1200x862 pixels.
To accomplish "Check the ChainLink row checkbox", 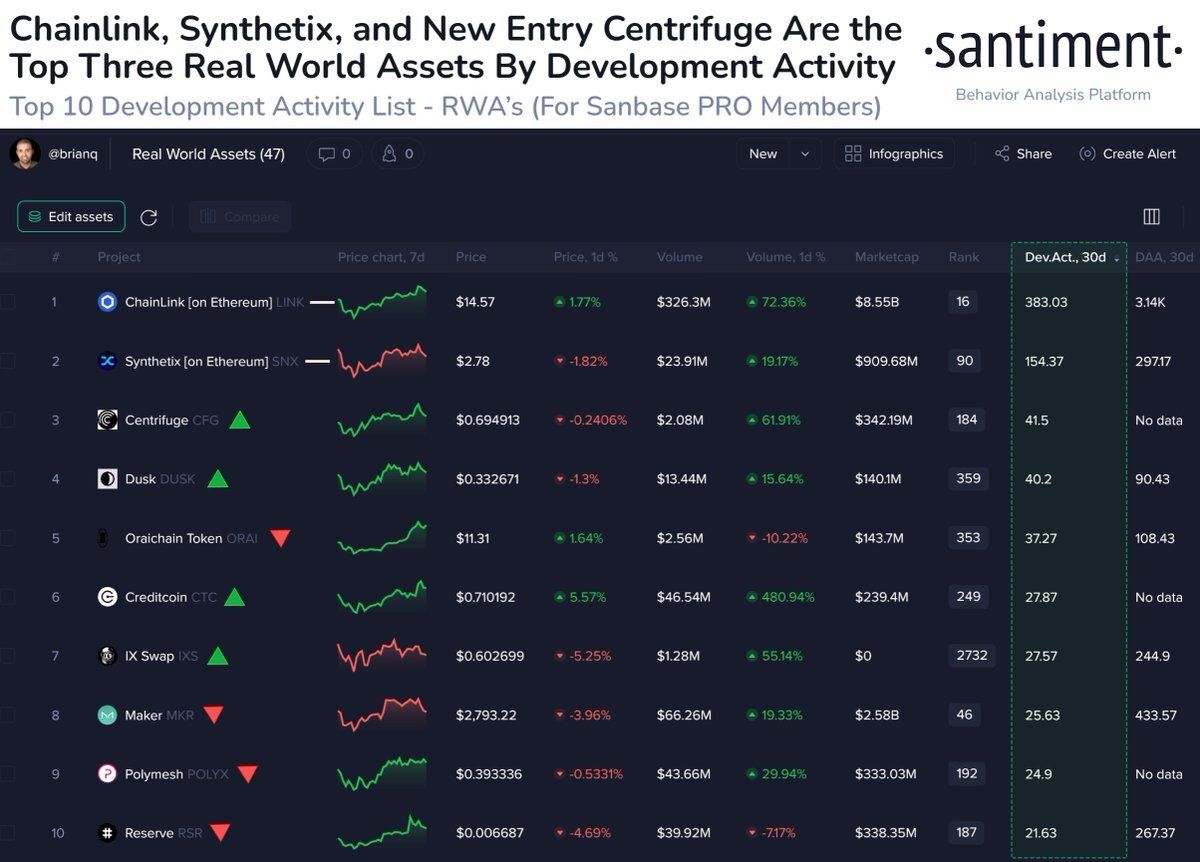I will [x=7, y=302].
